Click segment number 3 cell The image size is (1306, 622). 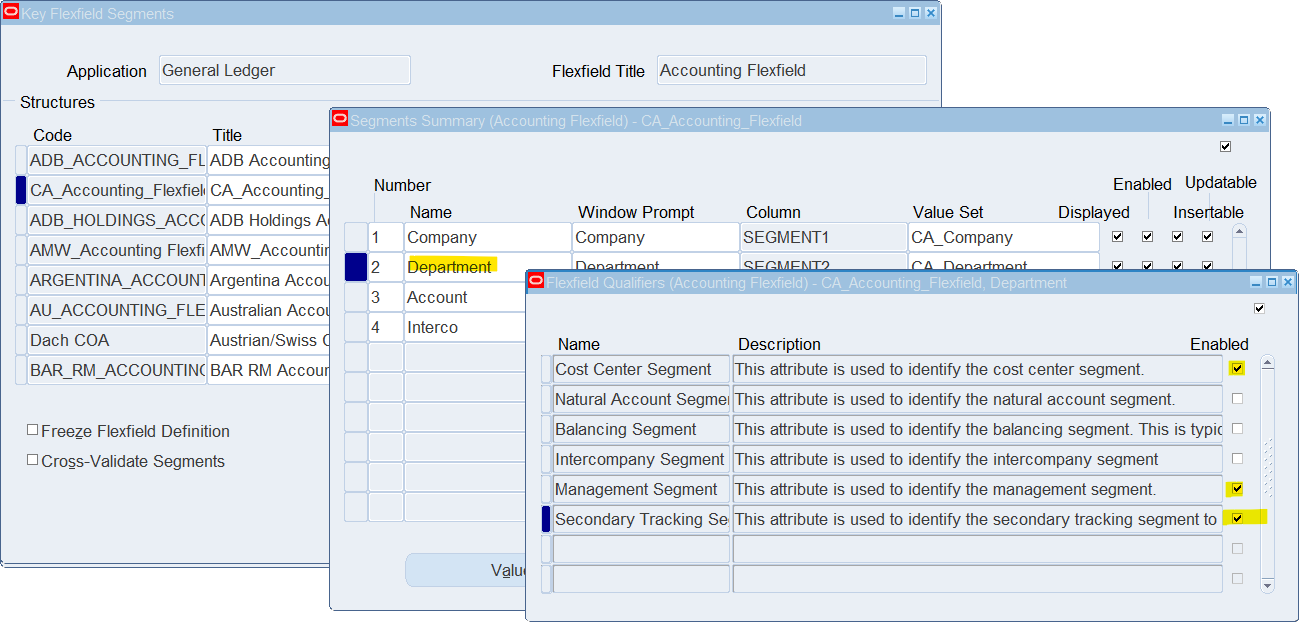(386, 297)
